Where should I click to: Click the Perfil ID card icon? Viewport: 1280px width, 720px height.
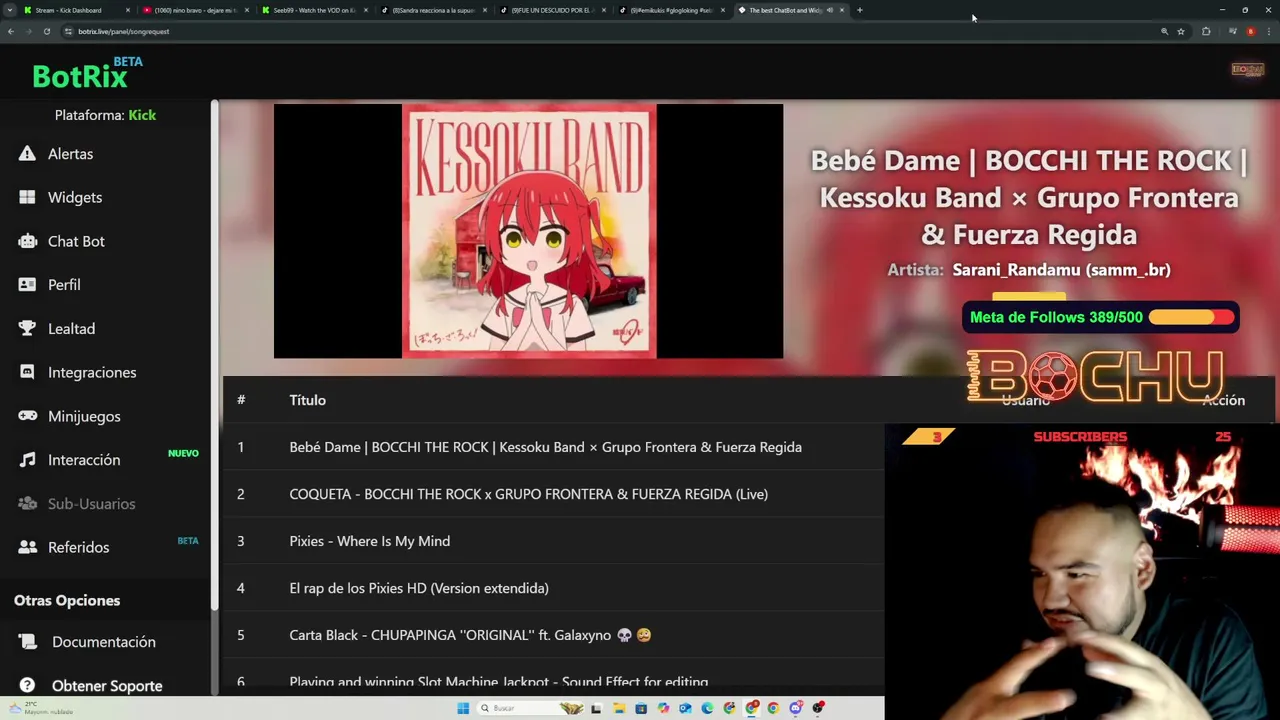pos(27,285)
